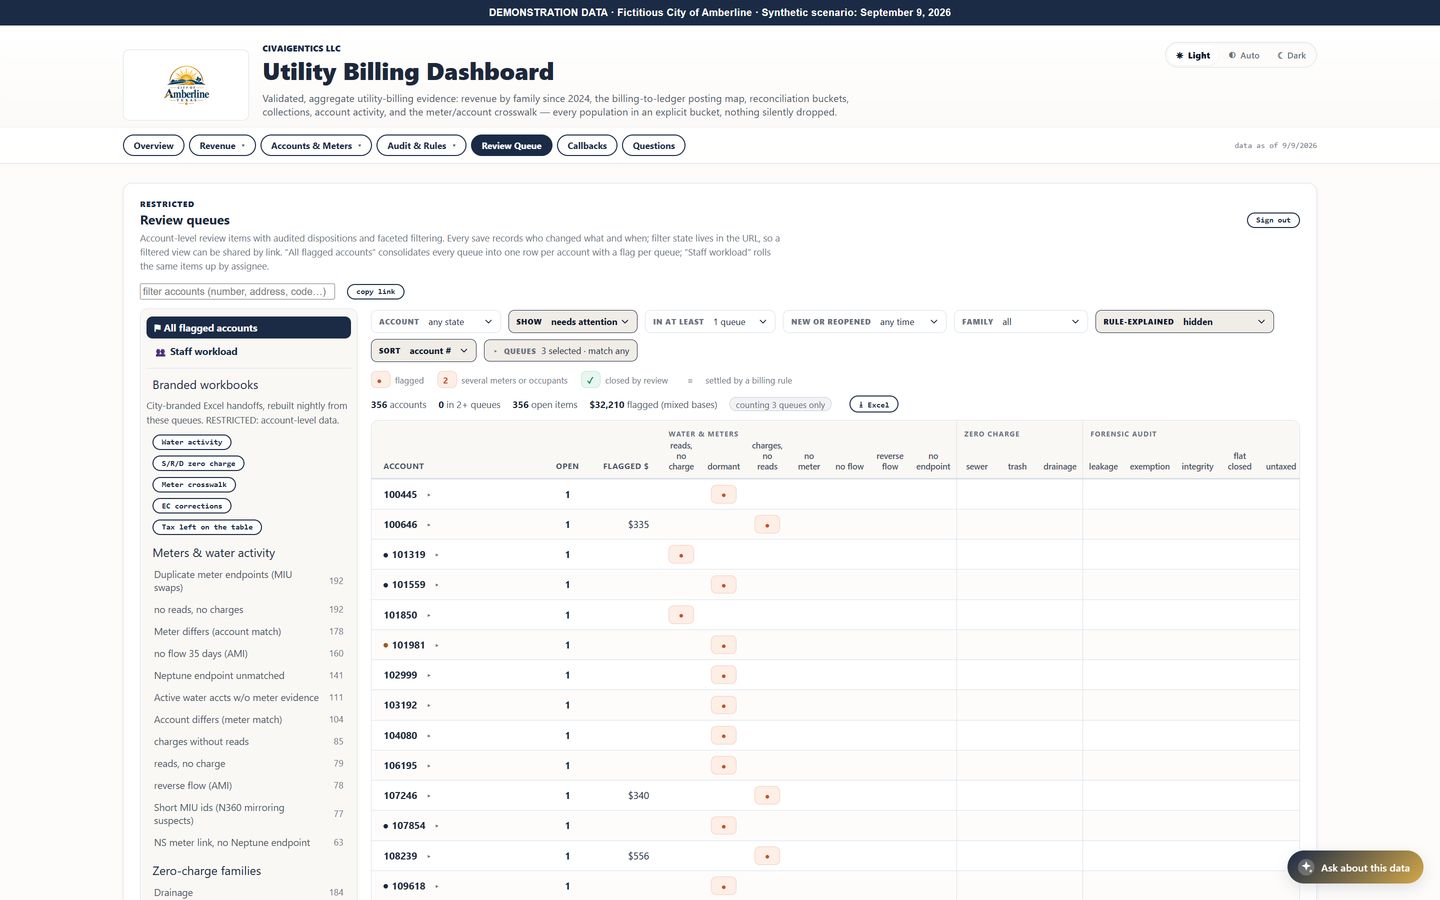
Task: Go to the Callbacks tab
Action: (587, 146)
